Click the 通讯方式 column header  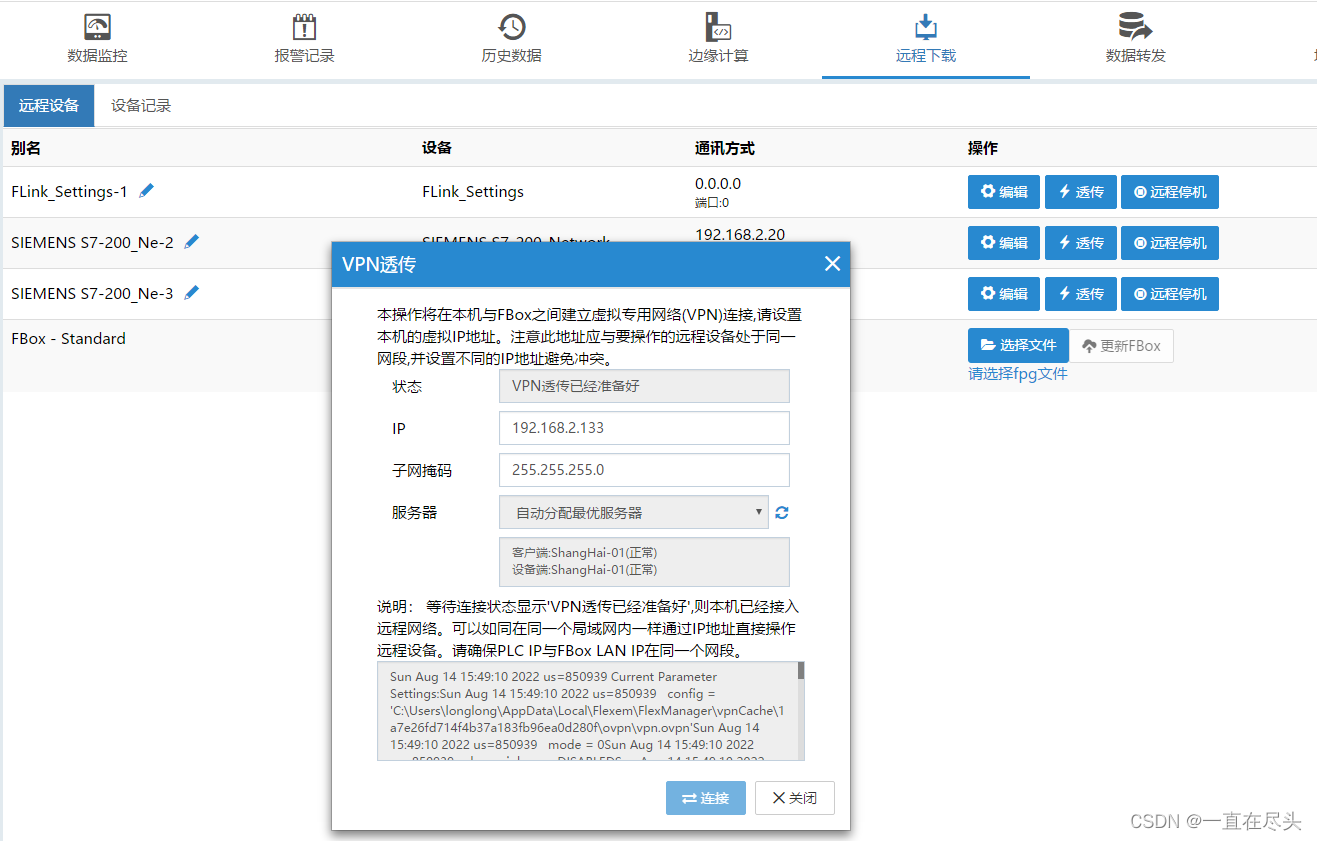(725, 148)
